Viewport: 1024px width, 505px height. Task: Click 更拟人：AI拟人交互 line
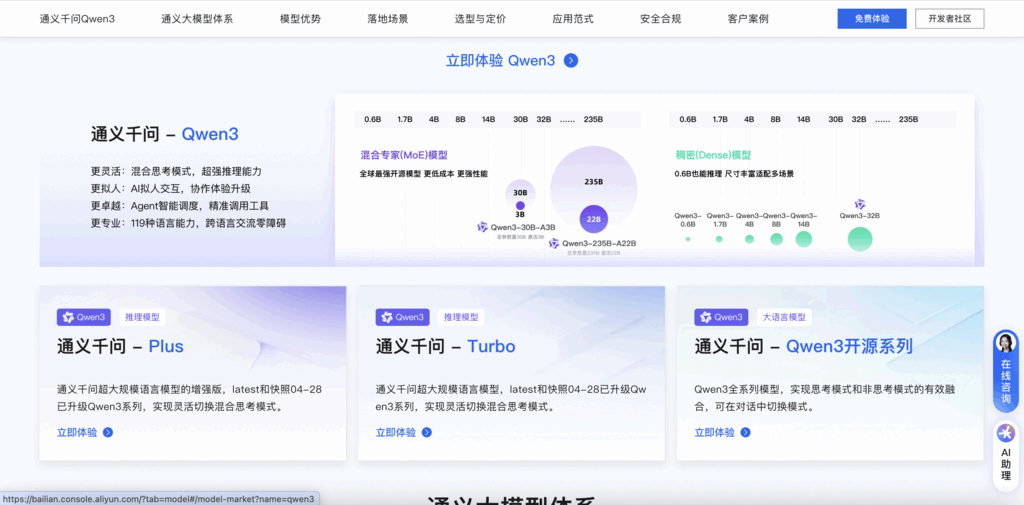click(x=170, y=189)
